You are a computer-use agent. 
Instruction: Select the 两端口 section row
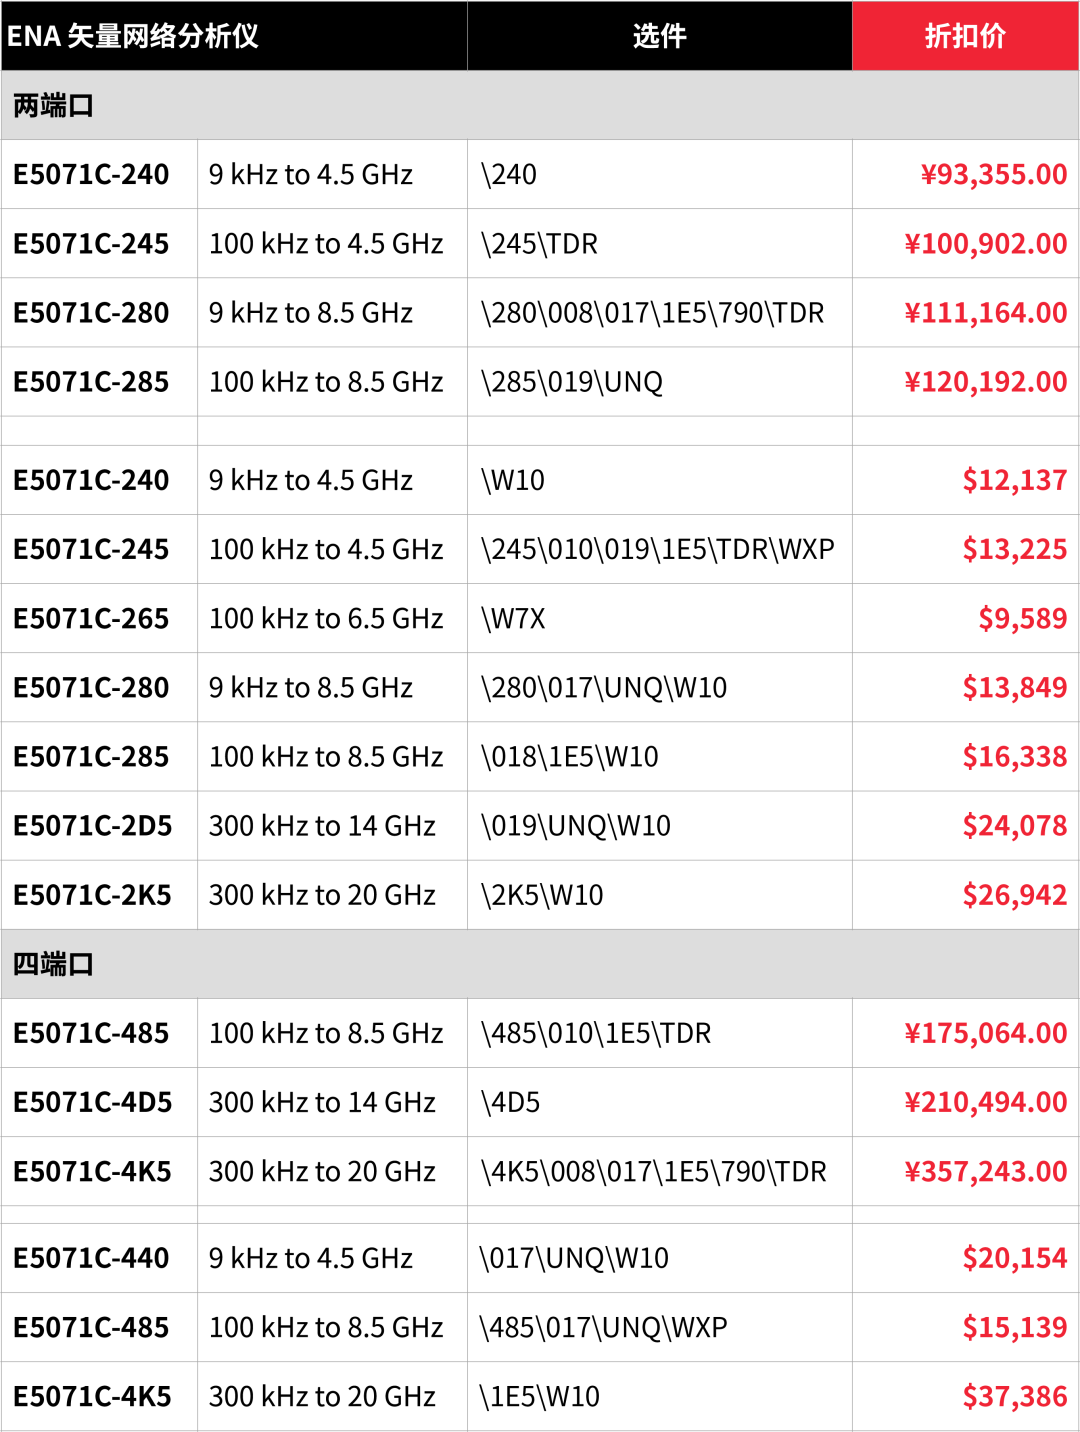540,105
